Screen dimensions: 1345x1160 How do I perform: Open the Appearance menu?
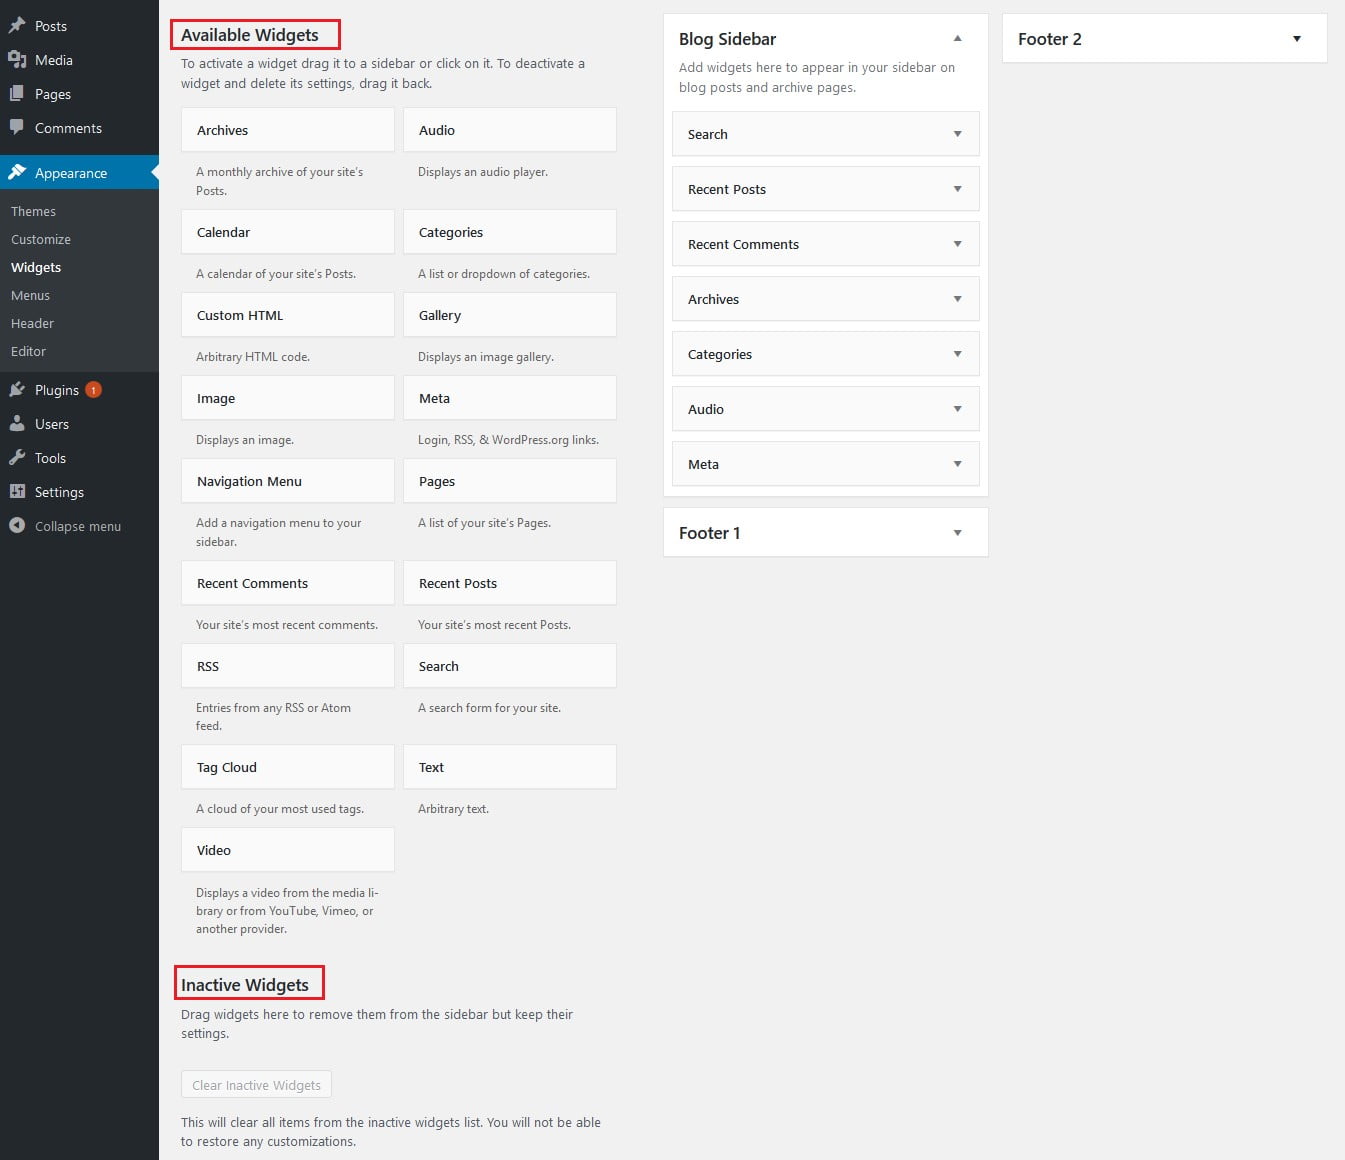tap(71, 173)
